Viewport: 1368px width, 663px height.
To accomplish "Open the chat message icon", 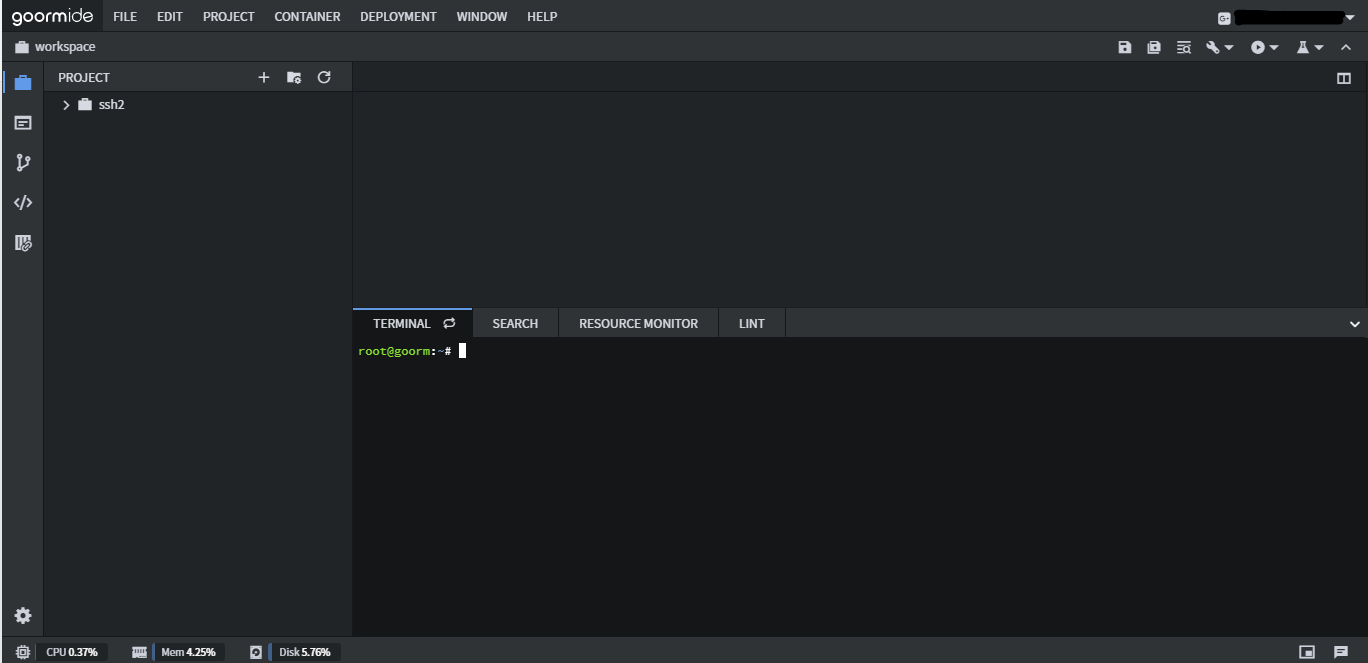I will [x=1341, y=652].
